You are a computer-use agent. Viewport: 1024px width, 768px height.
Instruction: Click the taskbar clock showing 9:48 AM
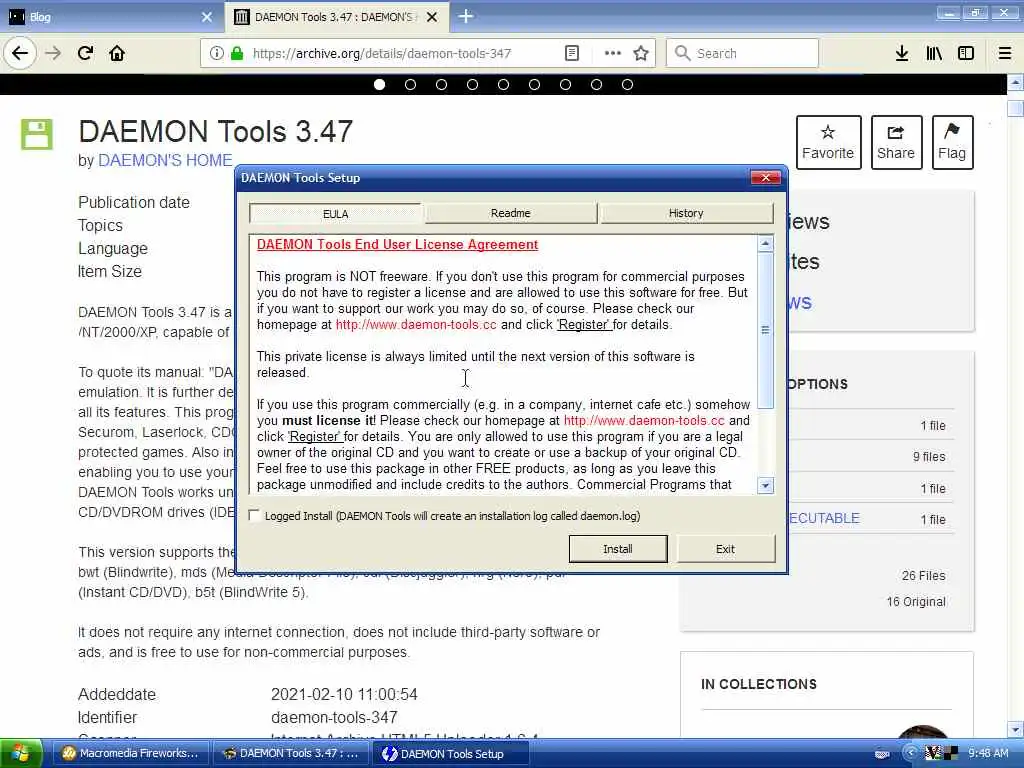point(988,753)
